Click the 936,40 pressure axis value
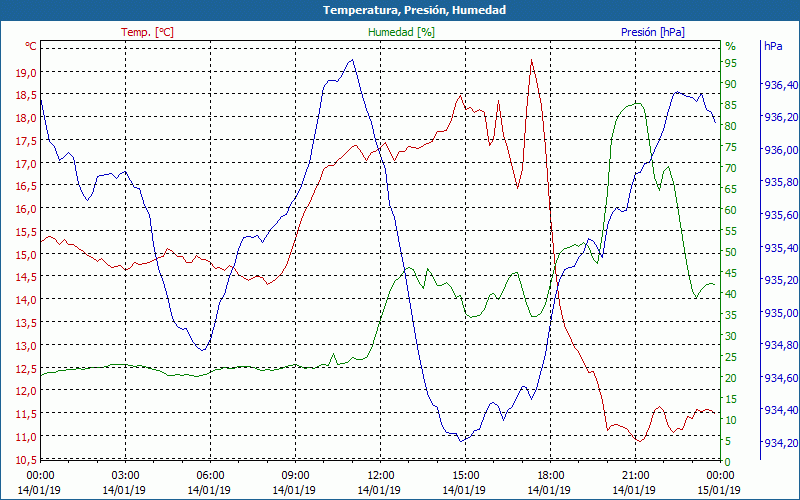The image size is (800, 500). click(x=780, y=85)
